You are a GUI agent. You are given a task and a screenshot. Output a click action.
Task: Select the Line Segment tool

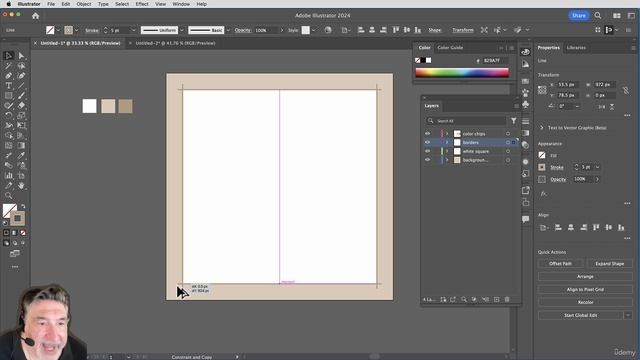[x=21, y=86]
